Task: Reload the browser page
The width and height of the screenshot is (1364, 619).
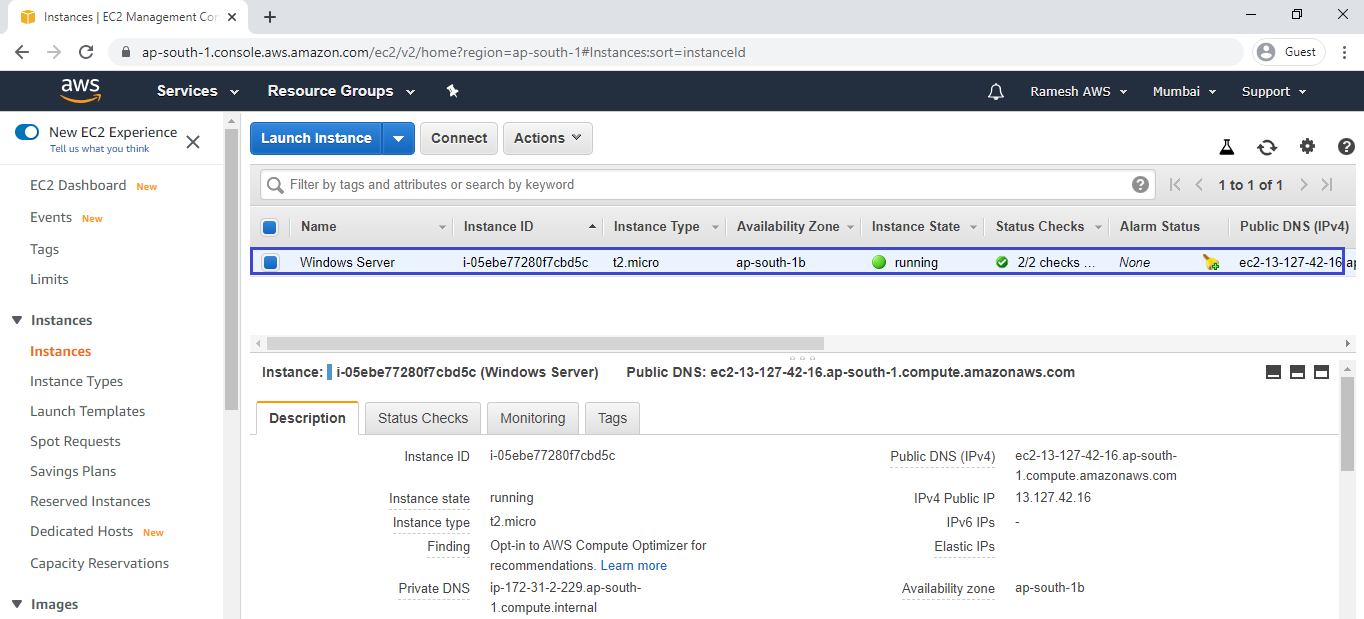Action: tap(86, 52)
